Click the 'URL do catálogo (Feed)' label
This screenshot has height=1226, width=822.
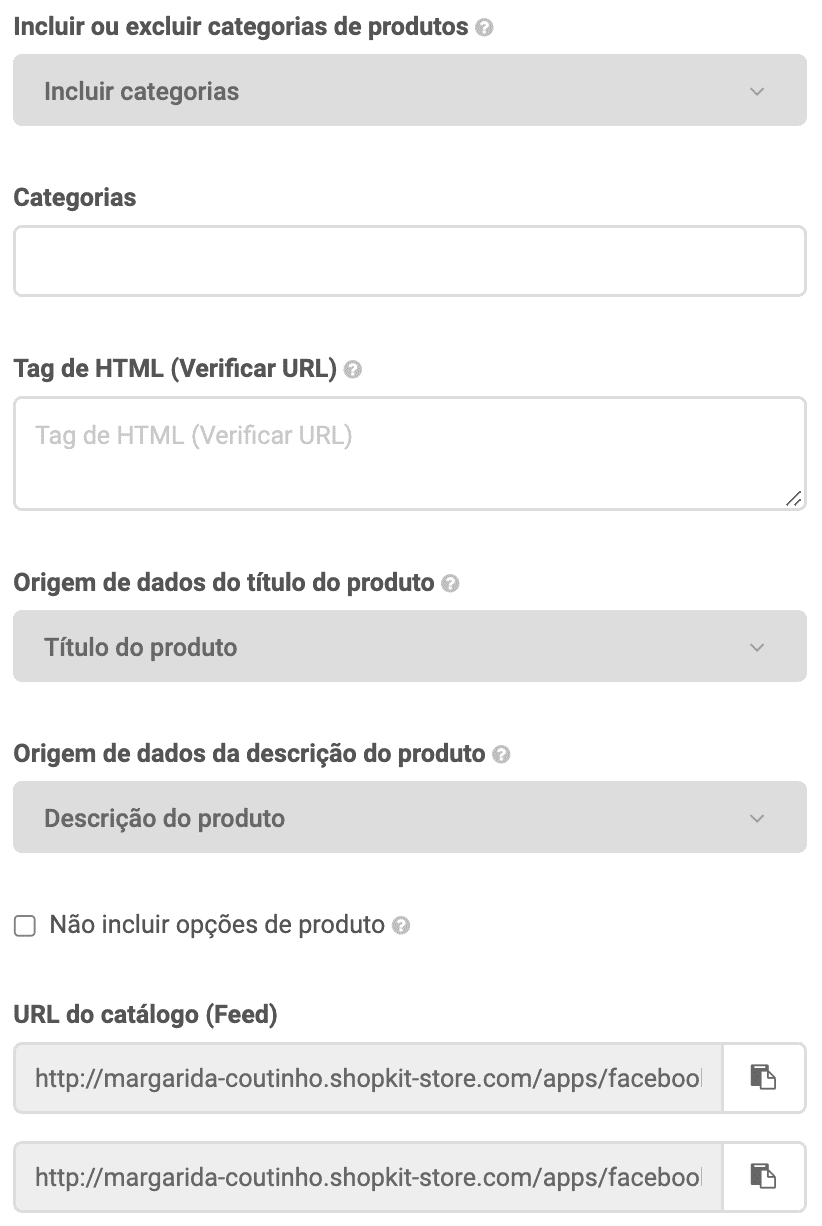pos(145,1015)
